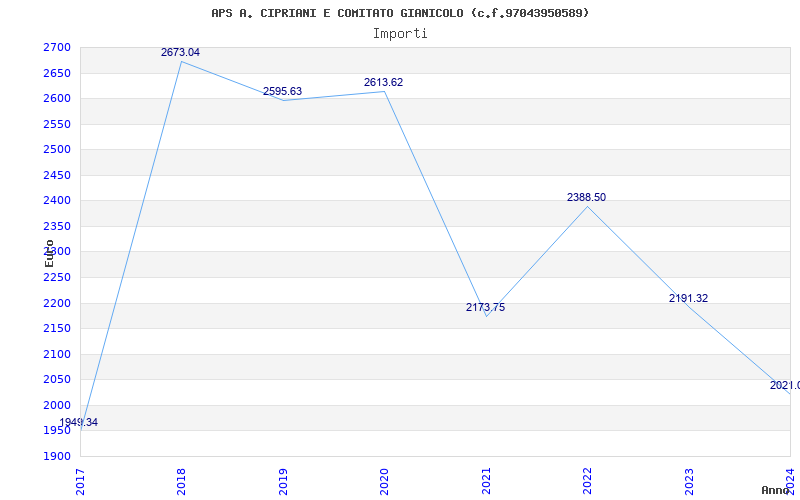This screenshot has width=800, height=500.
Task: Click the x-axis year 2019
Action: (x=283, y=481)
